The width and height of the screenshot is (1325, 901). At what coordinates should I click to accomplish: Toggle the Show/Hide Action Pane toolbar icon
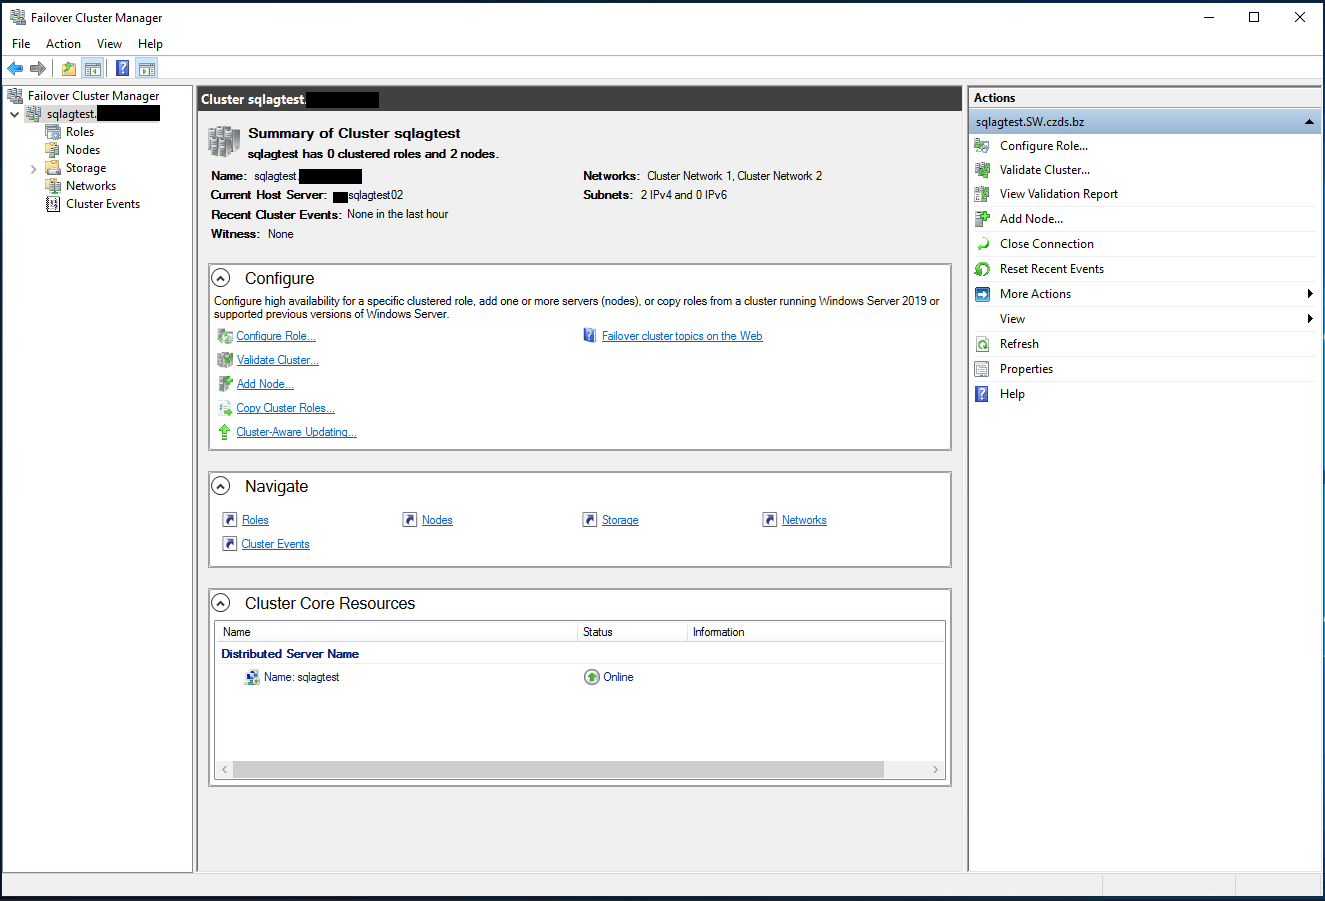147,68
